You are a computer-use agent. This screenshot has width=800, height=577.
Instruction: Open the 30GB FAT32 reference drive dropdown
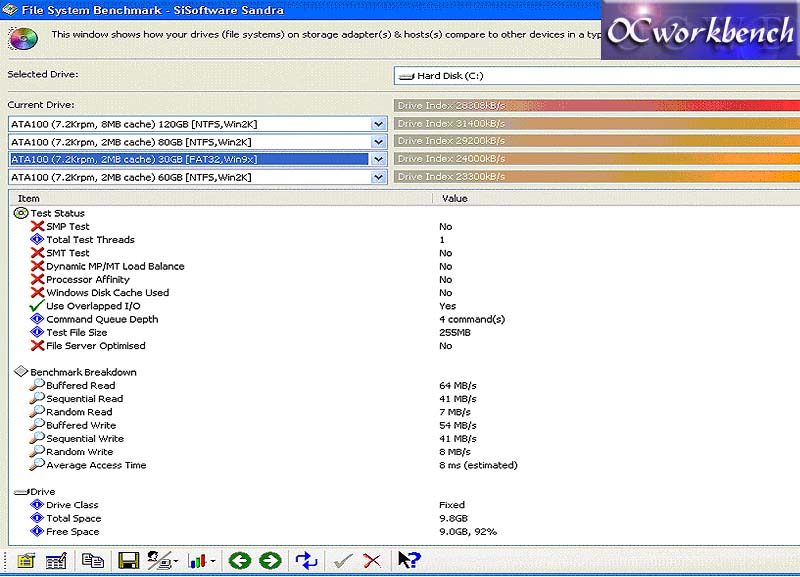(378, 159)
